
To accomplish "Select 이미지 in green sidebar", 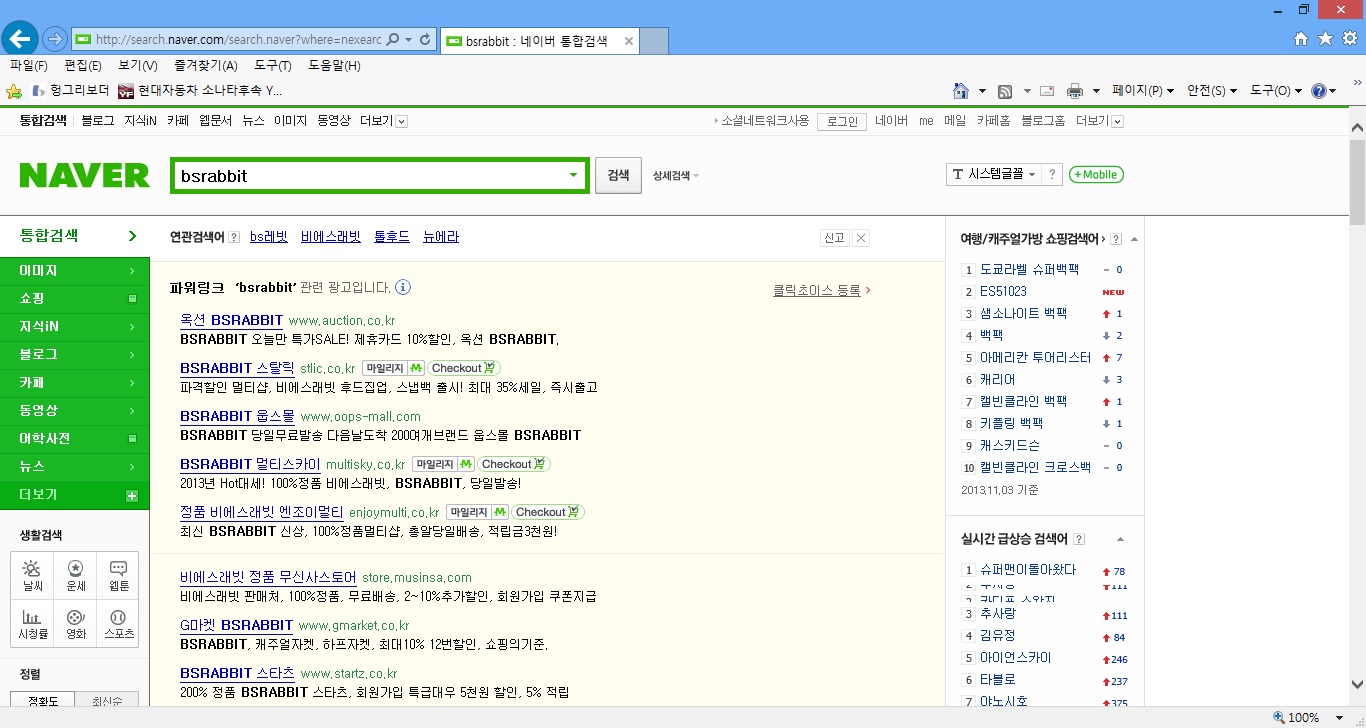I will pos(75,271).
